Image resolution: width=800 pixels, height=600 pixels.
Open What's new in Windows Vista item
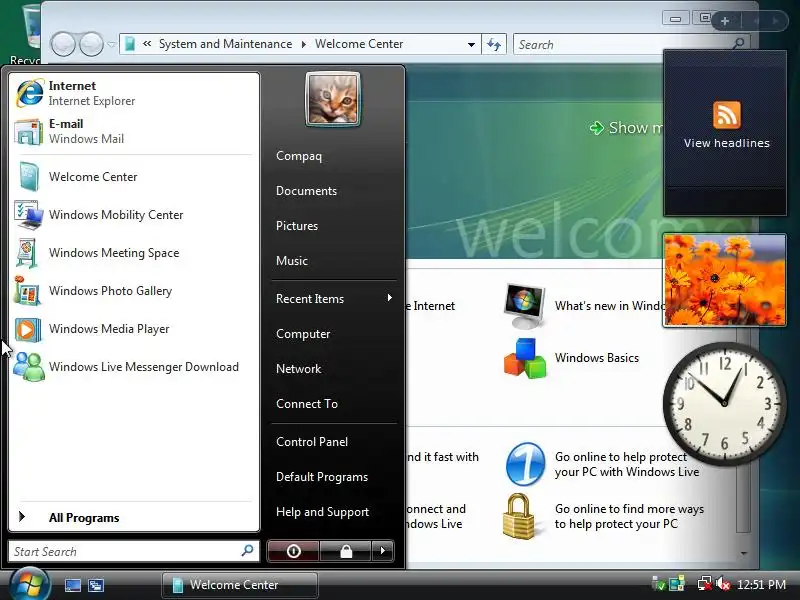(x=583, y=306)
